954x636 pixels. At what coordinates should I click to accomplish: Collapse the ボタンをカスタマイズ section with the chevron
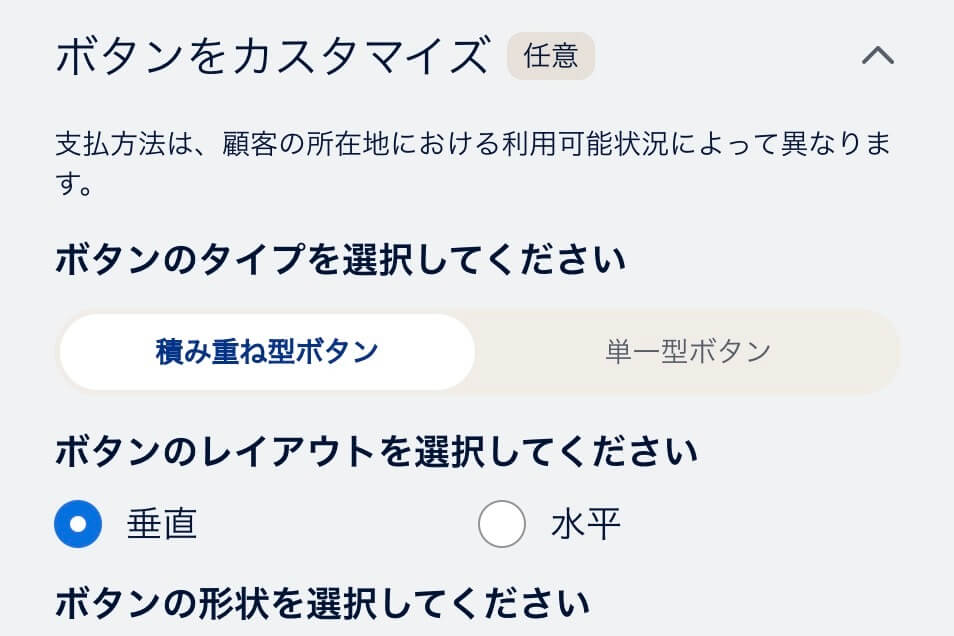coord(877,56)
